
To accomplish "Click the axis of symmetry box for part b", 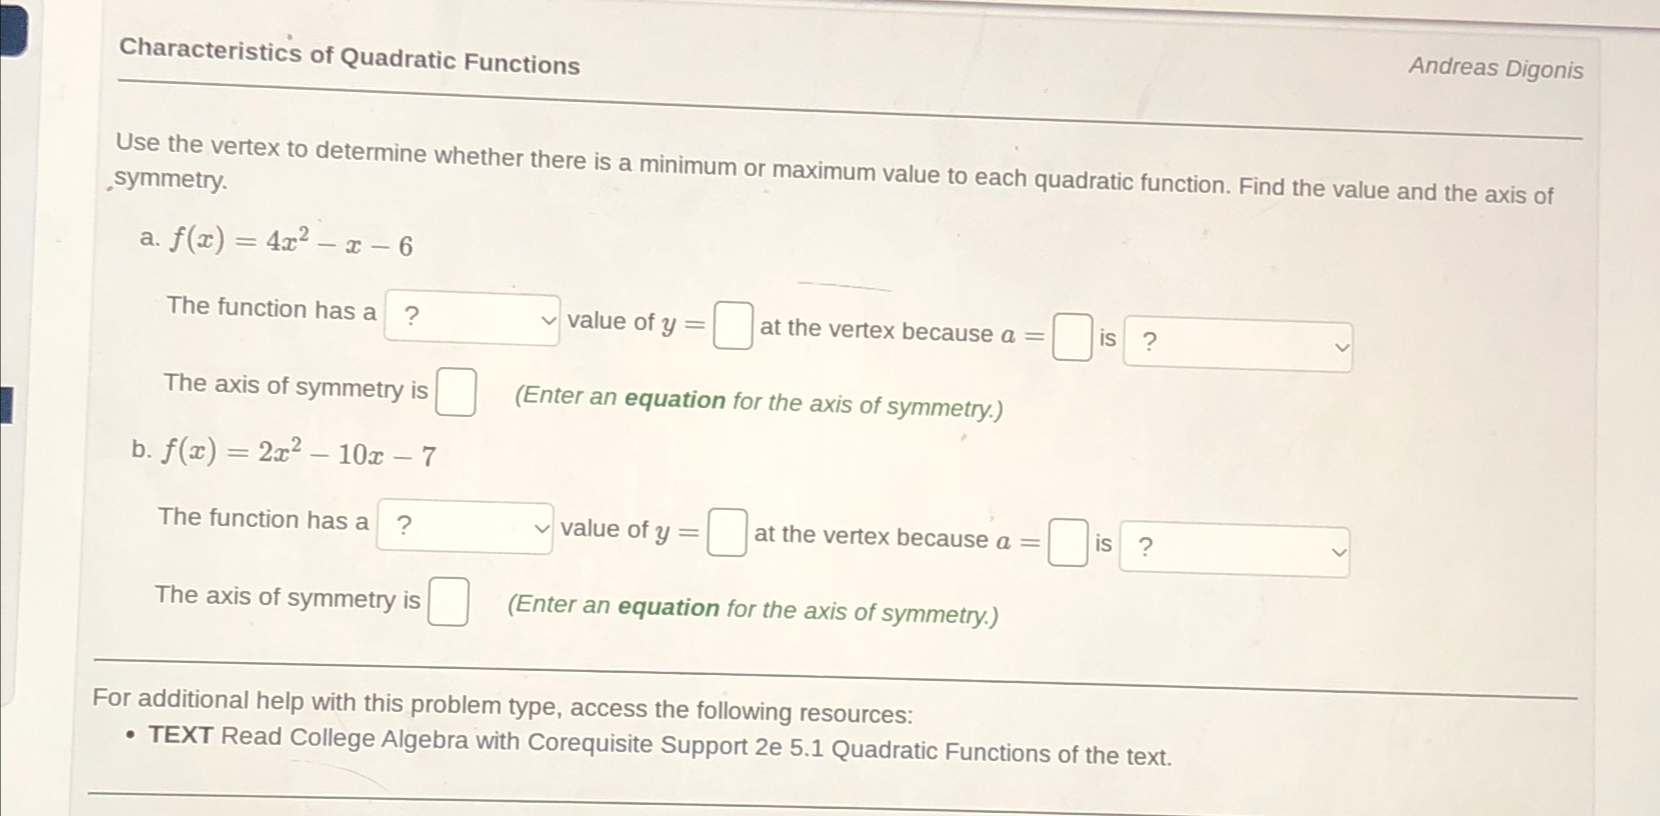I will [x=449, y=601].
